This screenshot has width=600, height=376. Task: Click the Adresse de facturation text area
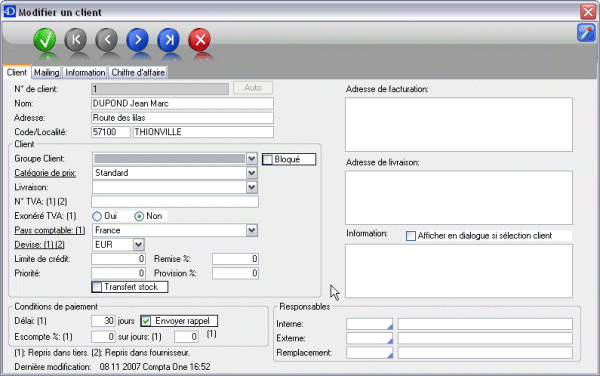[x=459, y=125]
